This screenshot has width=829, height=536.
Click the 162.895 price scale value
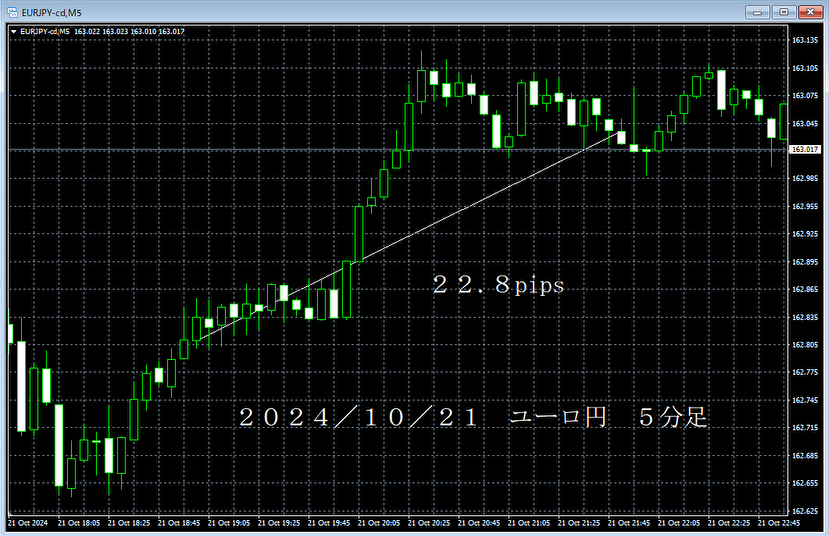(805, 262)
